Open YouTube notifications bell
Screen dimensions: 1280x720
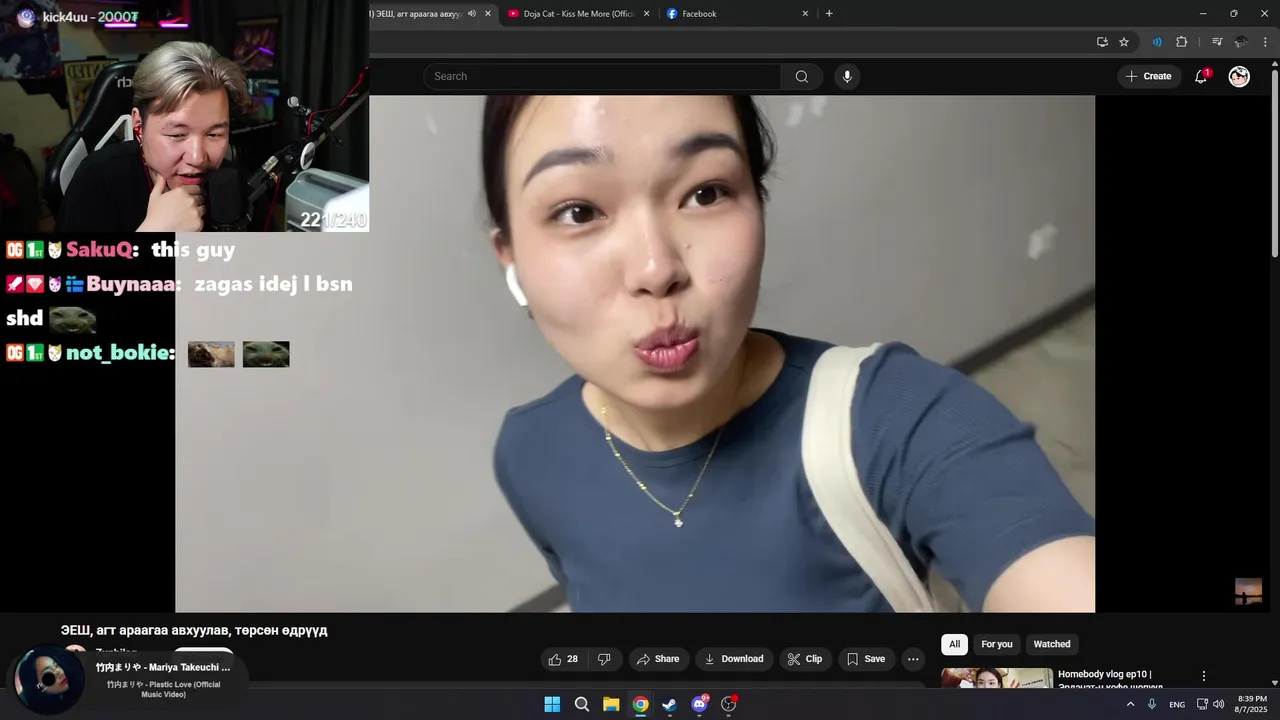1201,76
